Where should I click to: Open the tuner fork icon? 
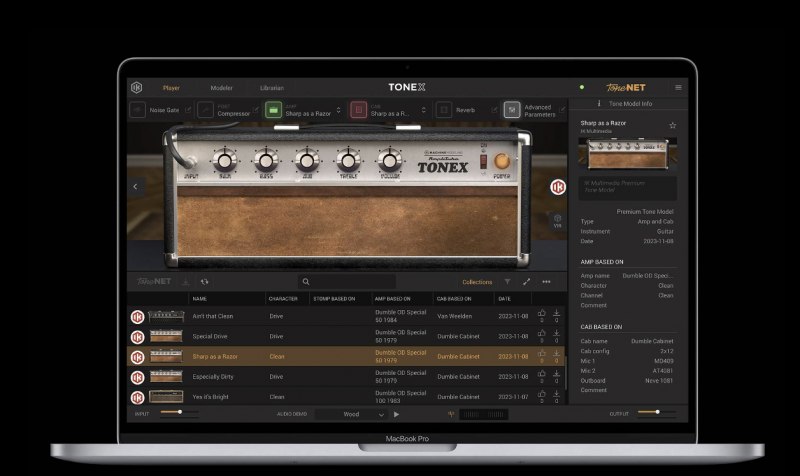point(451,414)
